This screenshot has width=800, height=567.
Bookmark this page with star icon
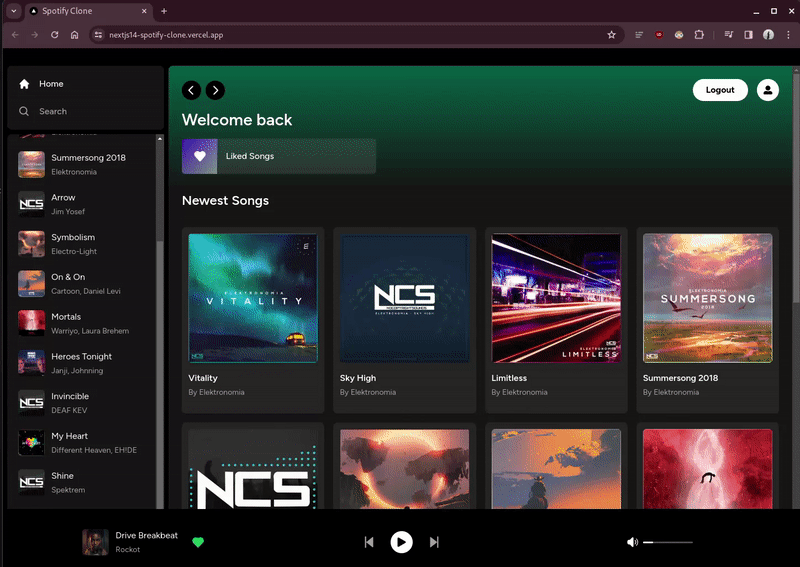click(611, 35)
